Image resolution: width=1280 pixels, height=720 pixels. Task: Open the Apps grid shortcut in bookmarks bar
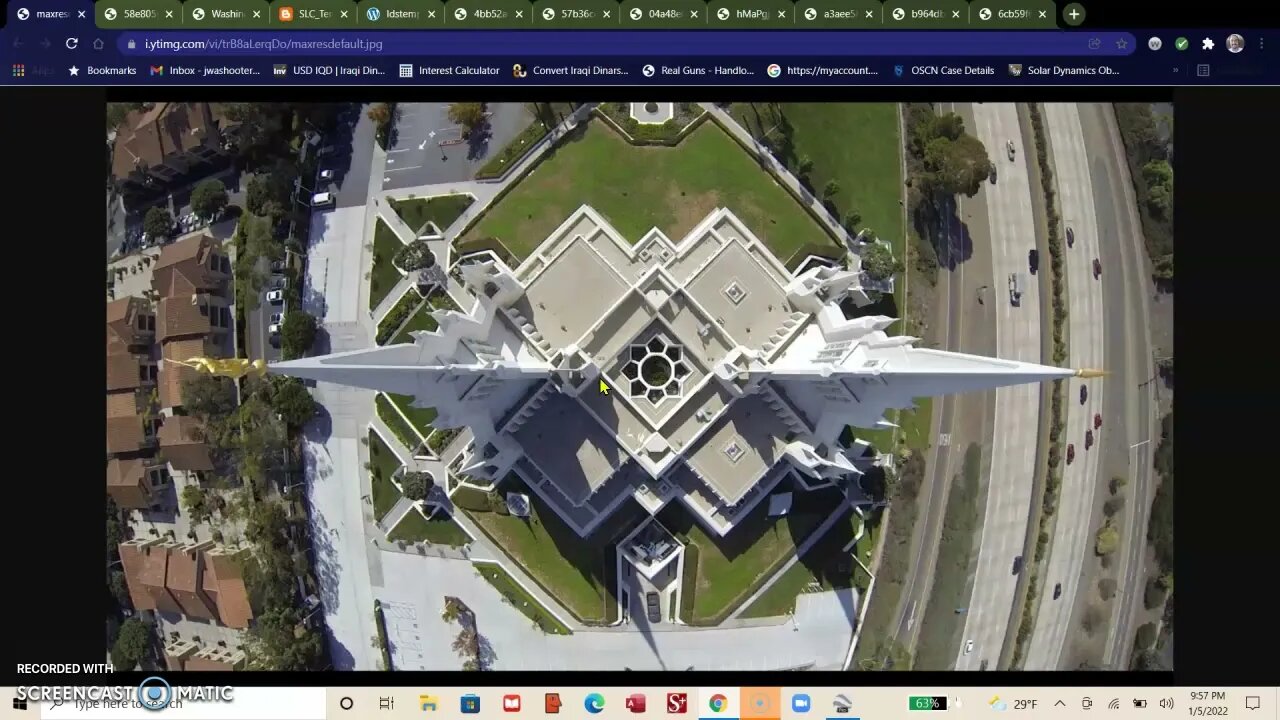click(33, 71)
